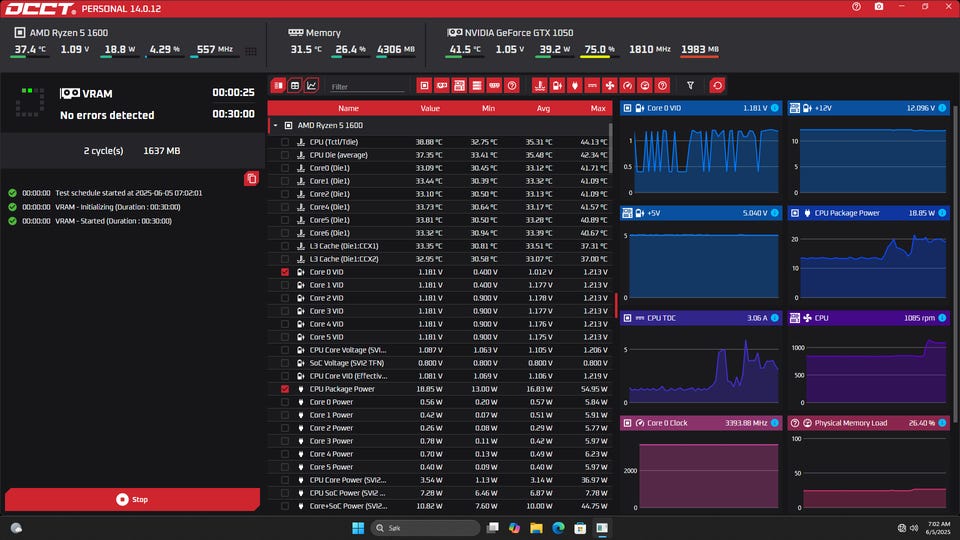Enable the SoC Voltage (SVI2 TFN) checkbox
The height and width of the screenshot is (540, 960).
click(x=285, y=363)
